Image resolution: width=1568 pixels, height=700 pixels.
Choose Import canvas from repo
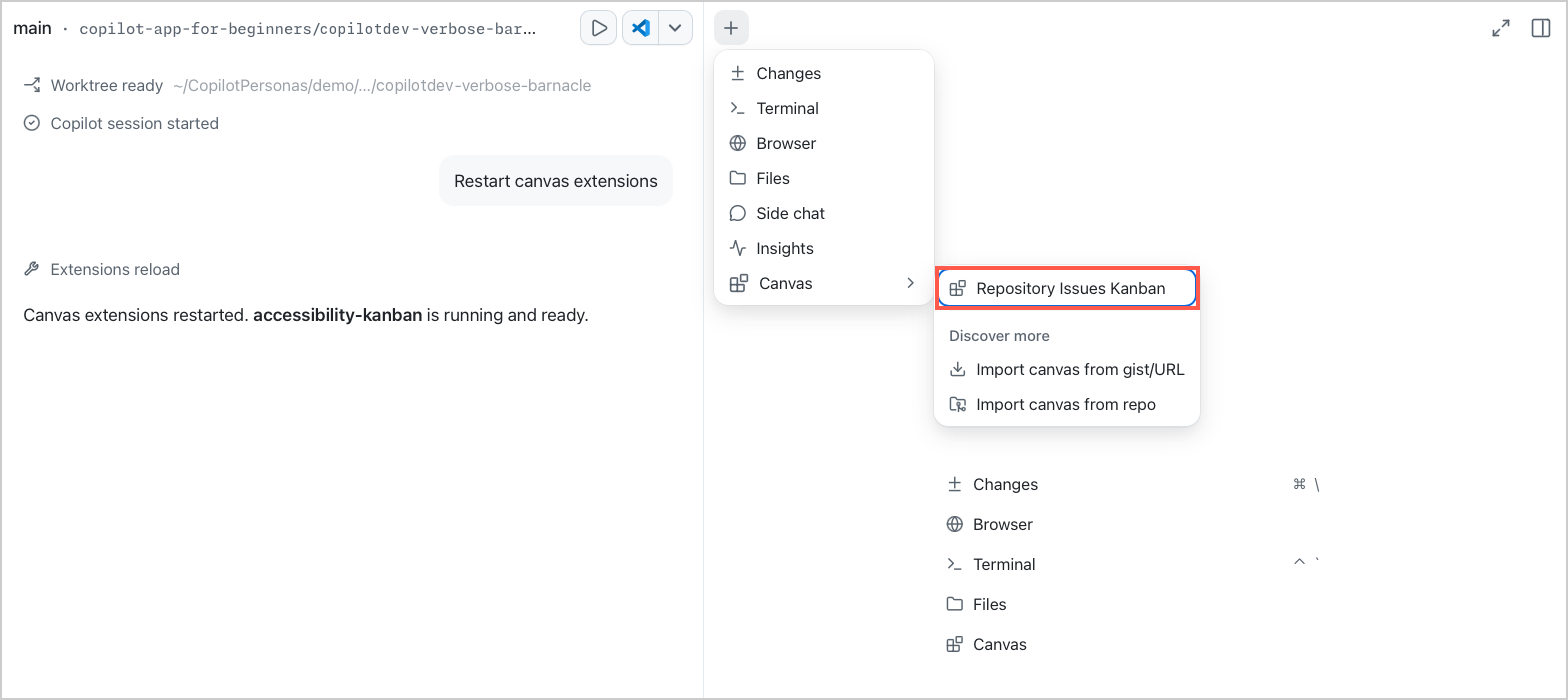(x=1067, y=404)
